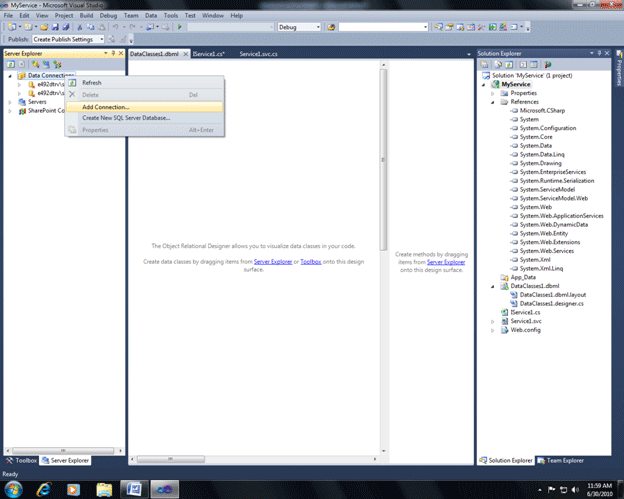This screenshot has height=499, width=624.
Task: Select DataClasses1.designer.cs file
Action: point(551,304)
